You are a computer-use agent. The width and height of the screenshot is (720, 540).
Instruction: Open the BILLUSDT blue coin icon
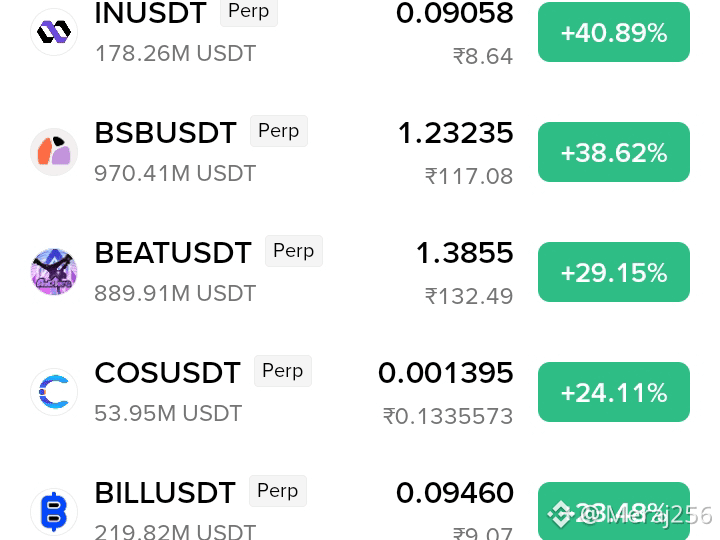pos(54,512)
